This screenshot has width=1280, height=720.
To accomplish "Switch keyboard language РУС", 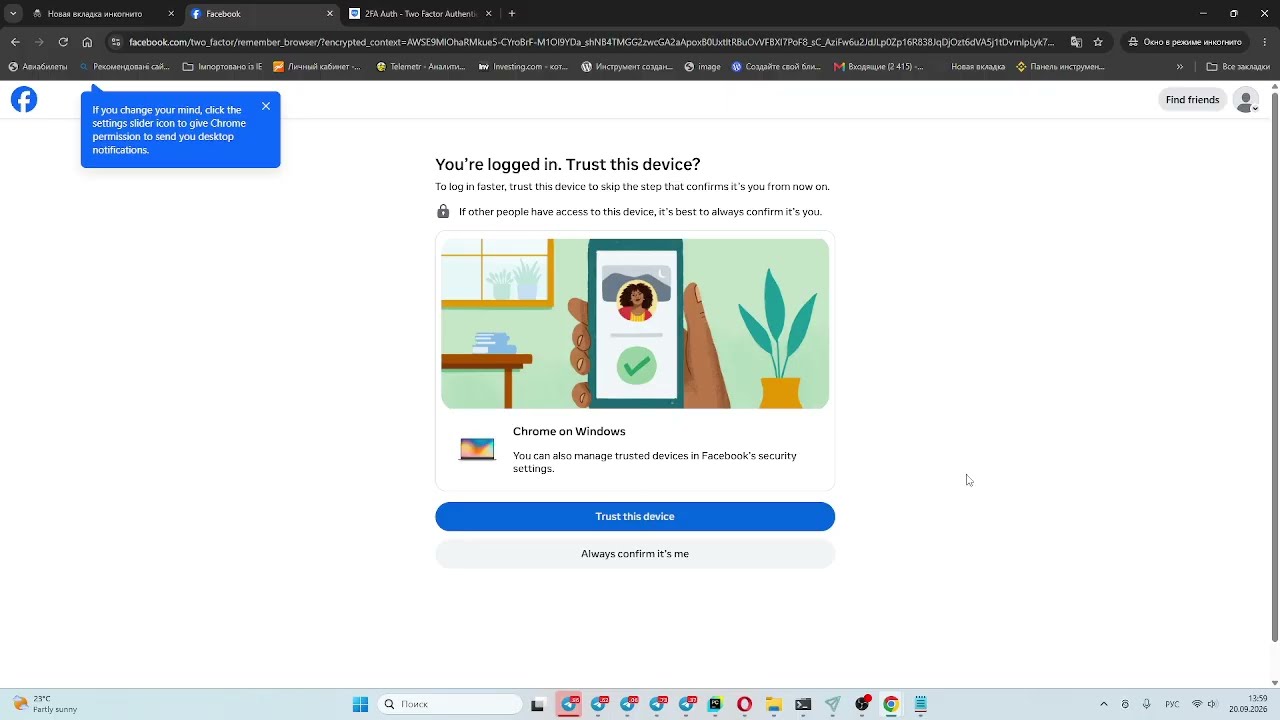I will click(1173, 704).
